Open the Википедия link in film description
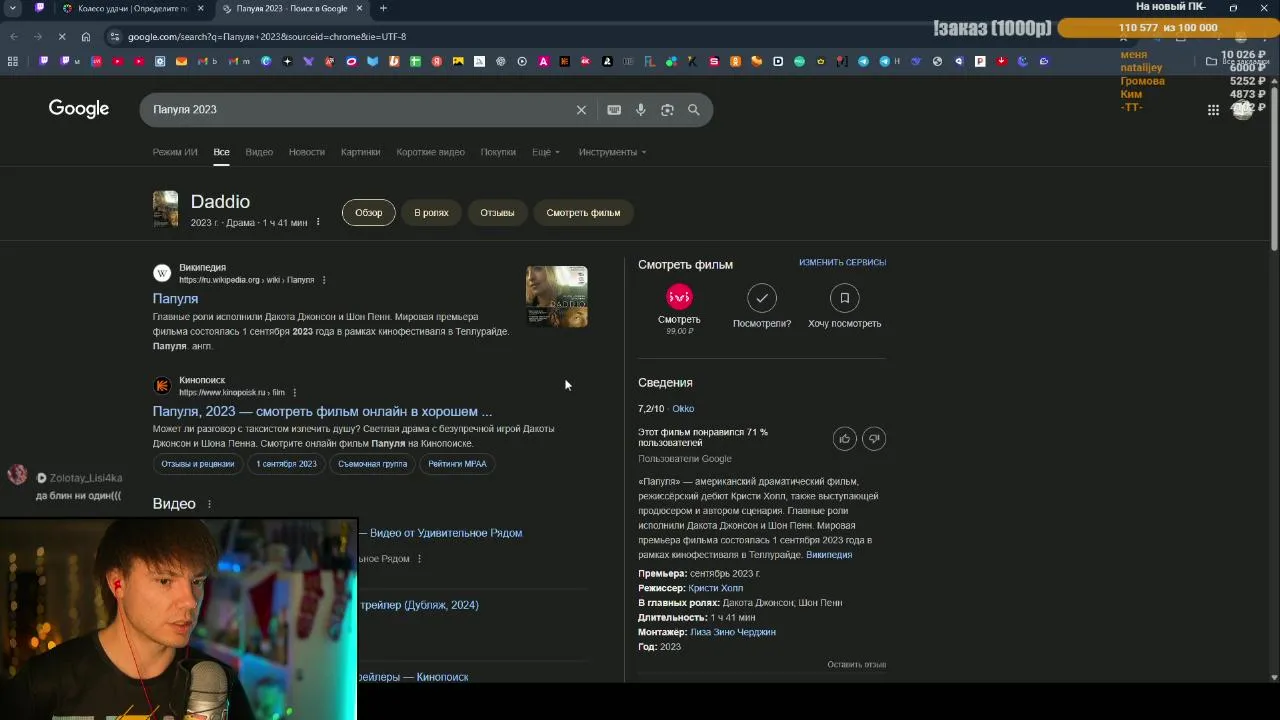 point(829,555)
